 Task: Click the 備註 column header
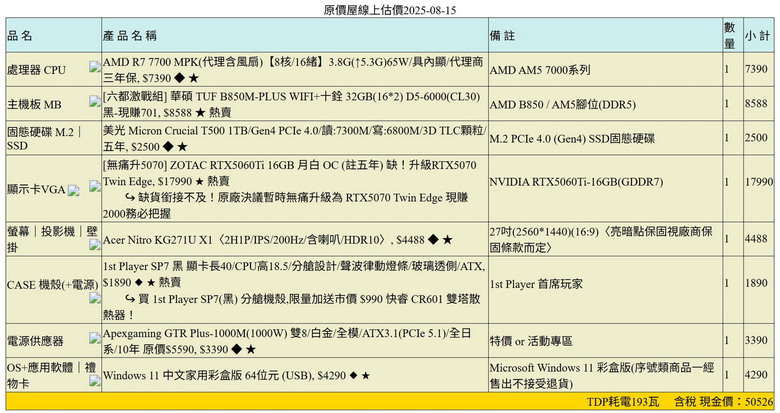pyautogui.click(x=502, y=36)
